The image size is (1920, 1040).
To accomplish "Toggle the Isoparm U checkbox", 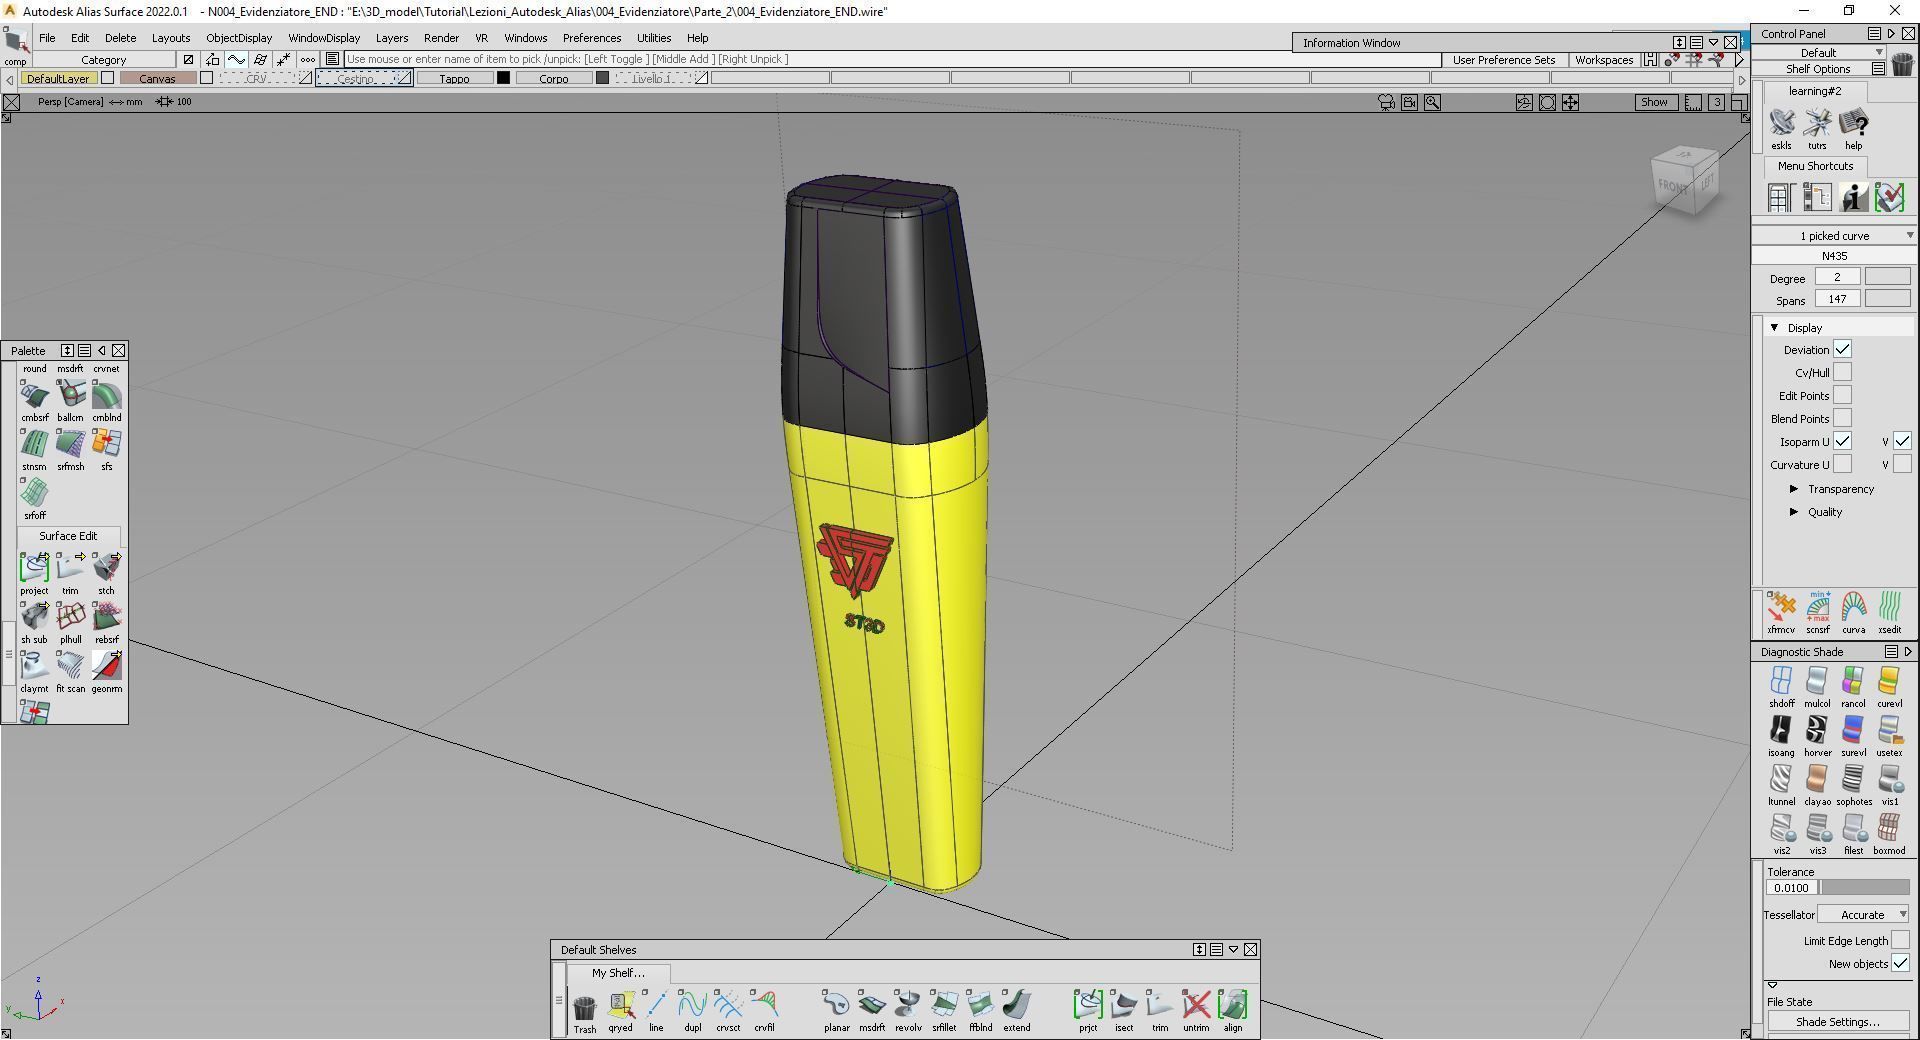I will 1842,441.
